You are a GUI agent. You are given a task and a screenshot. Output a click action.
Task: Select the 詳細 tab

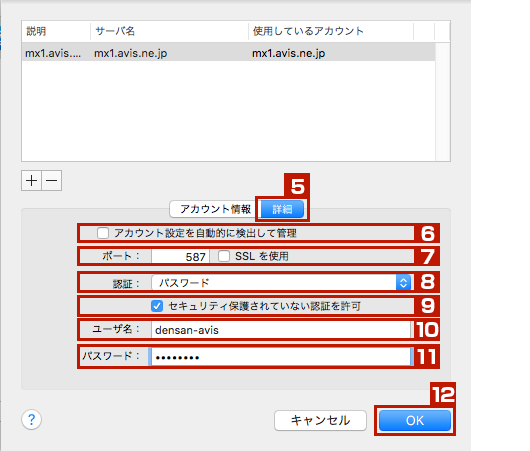coord(282,209)
